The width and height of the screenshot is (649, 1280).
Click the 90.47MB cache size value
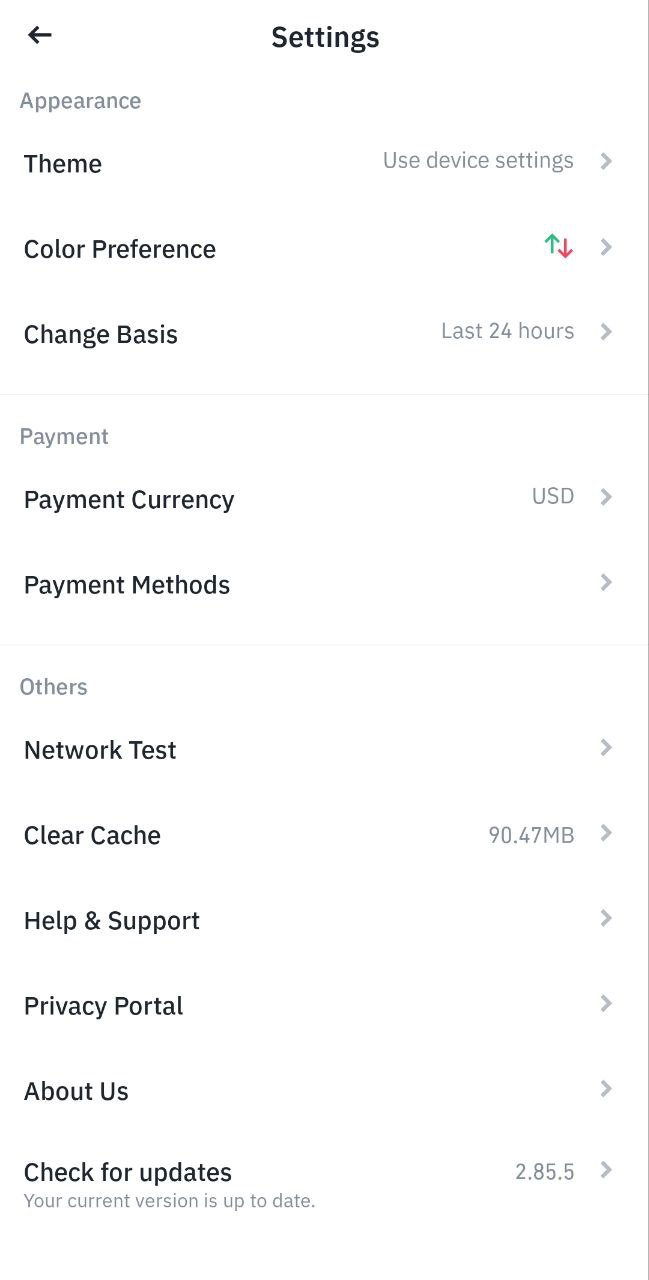point(531,835)
